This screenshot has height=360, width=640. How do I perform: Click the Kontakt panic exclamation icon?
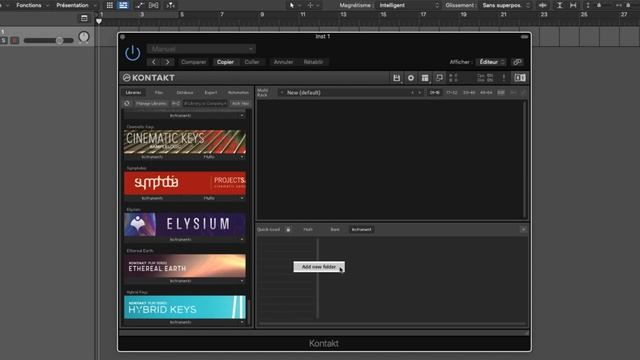point(504,78)
